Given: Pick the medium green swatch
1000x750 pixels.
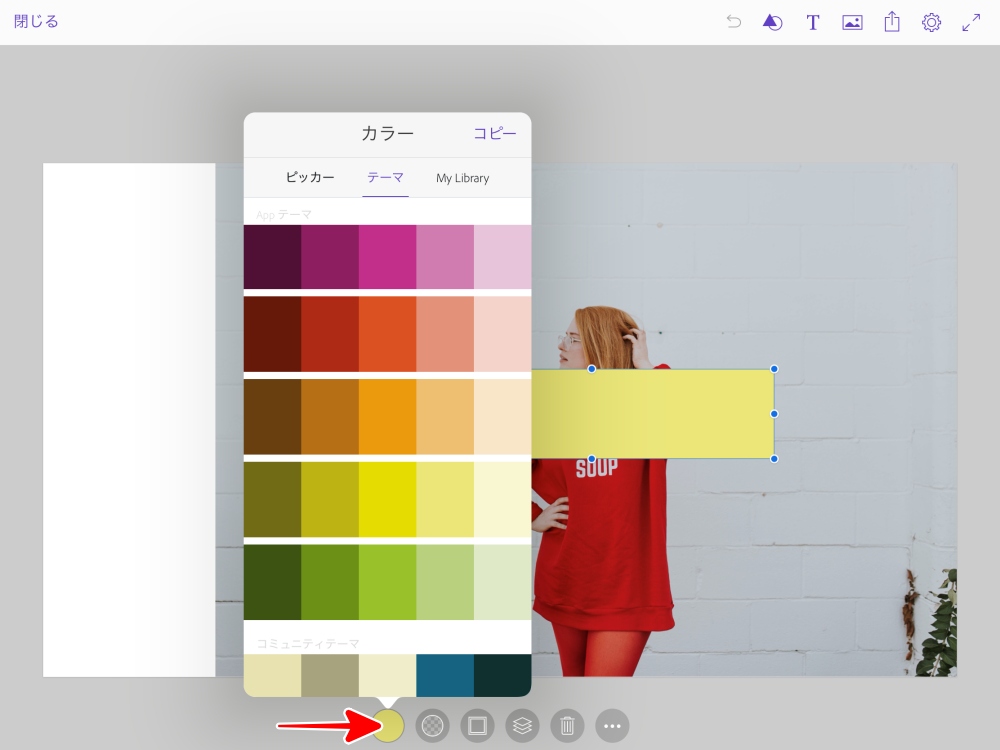Looking at the screenshot, I should tap(330, 582).
